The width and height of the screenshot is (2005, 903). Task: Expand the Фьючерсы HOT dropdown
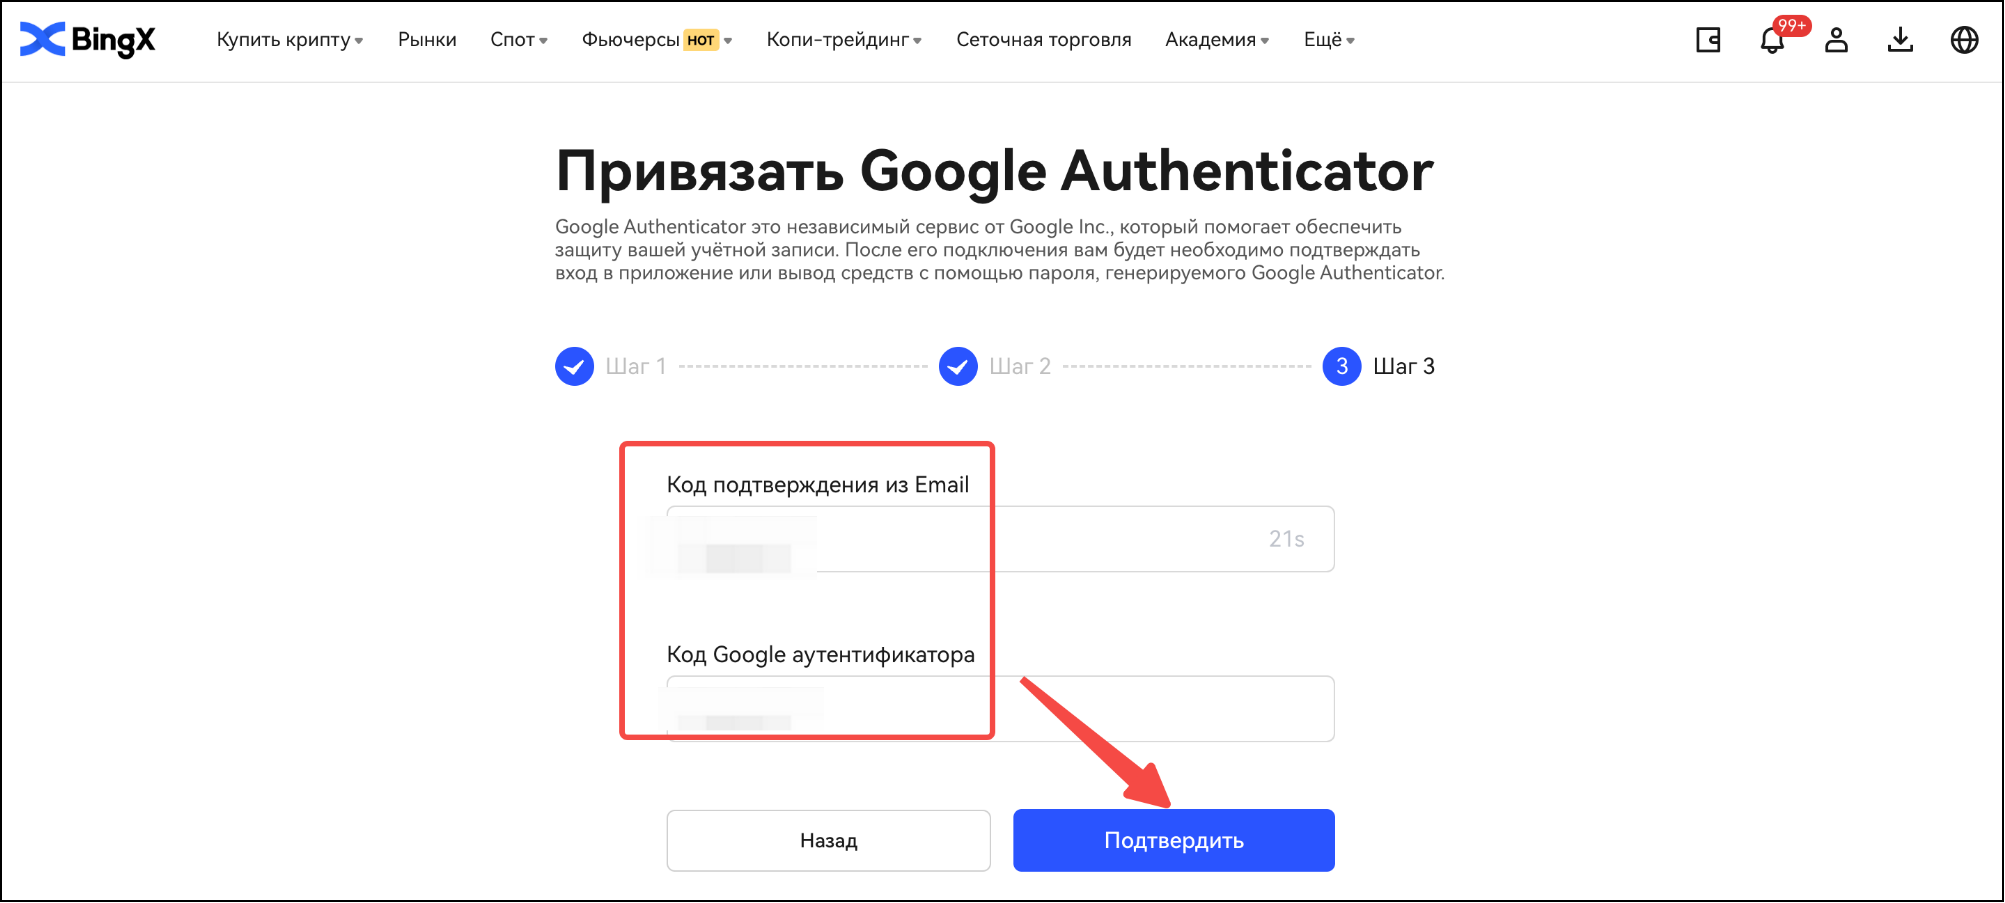coord(657,40)
